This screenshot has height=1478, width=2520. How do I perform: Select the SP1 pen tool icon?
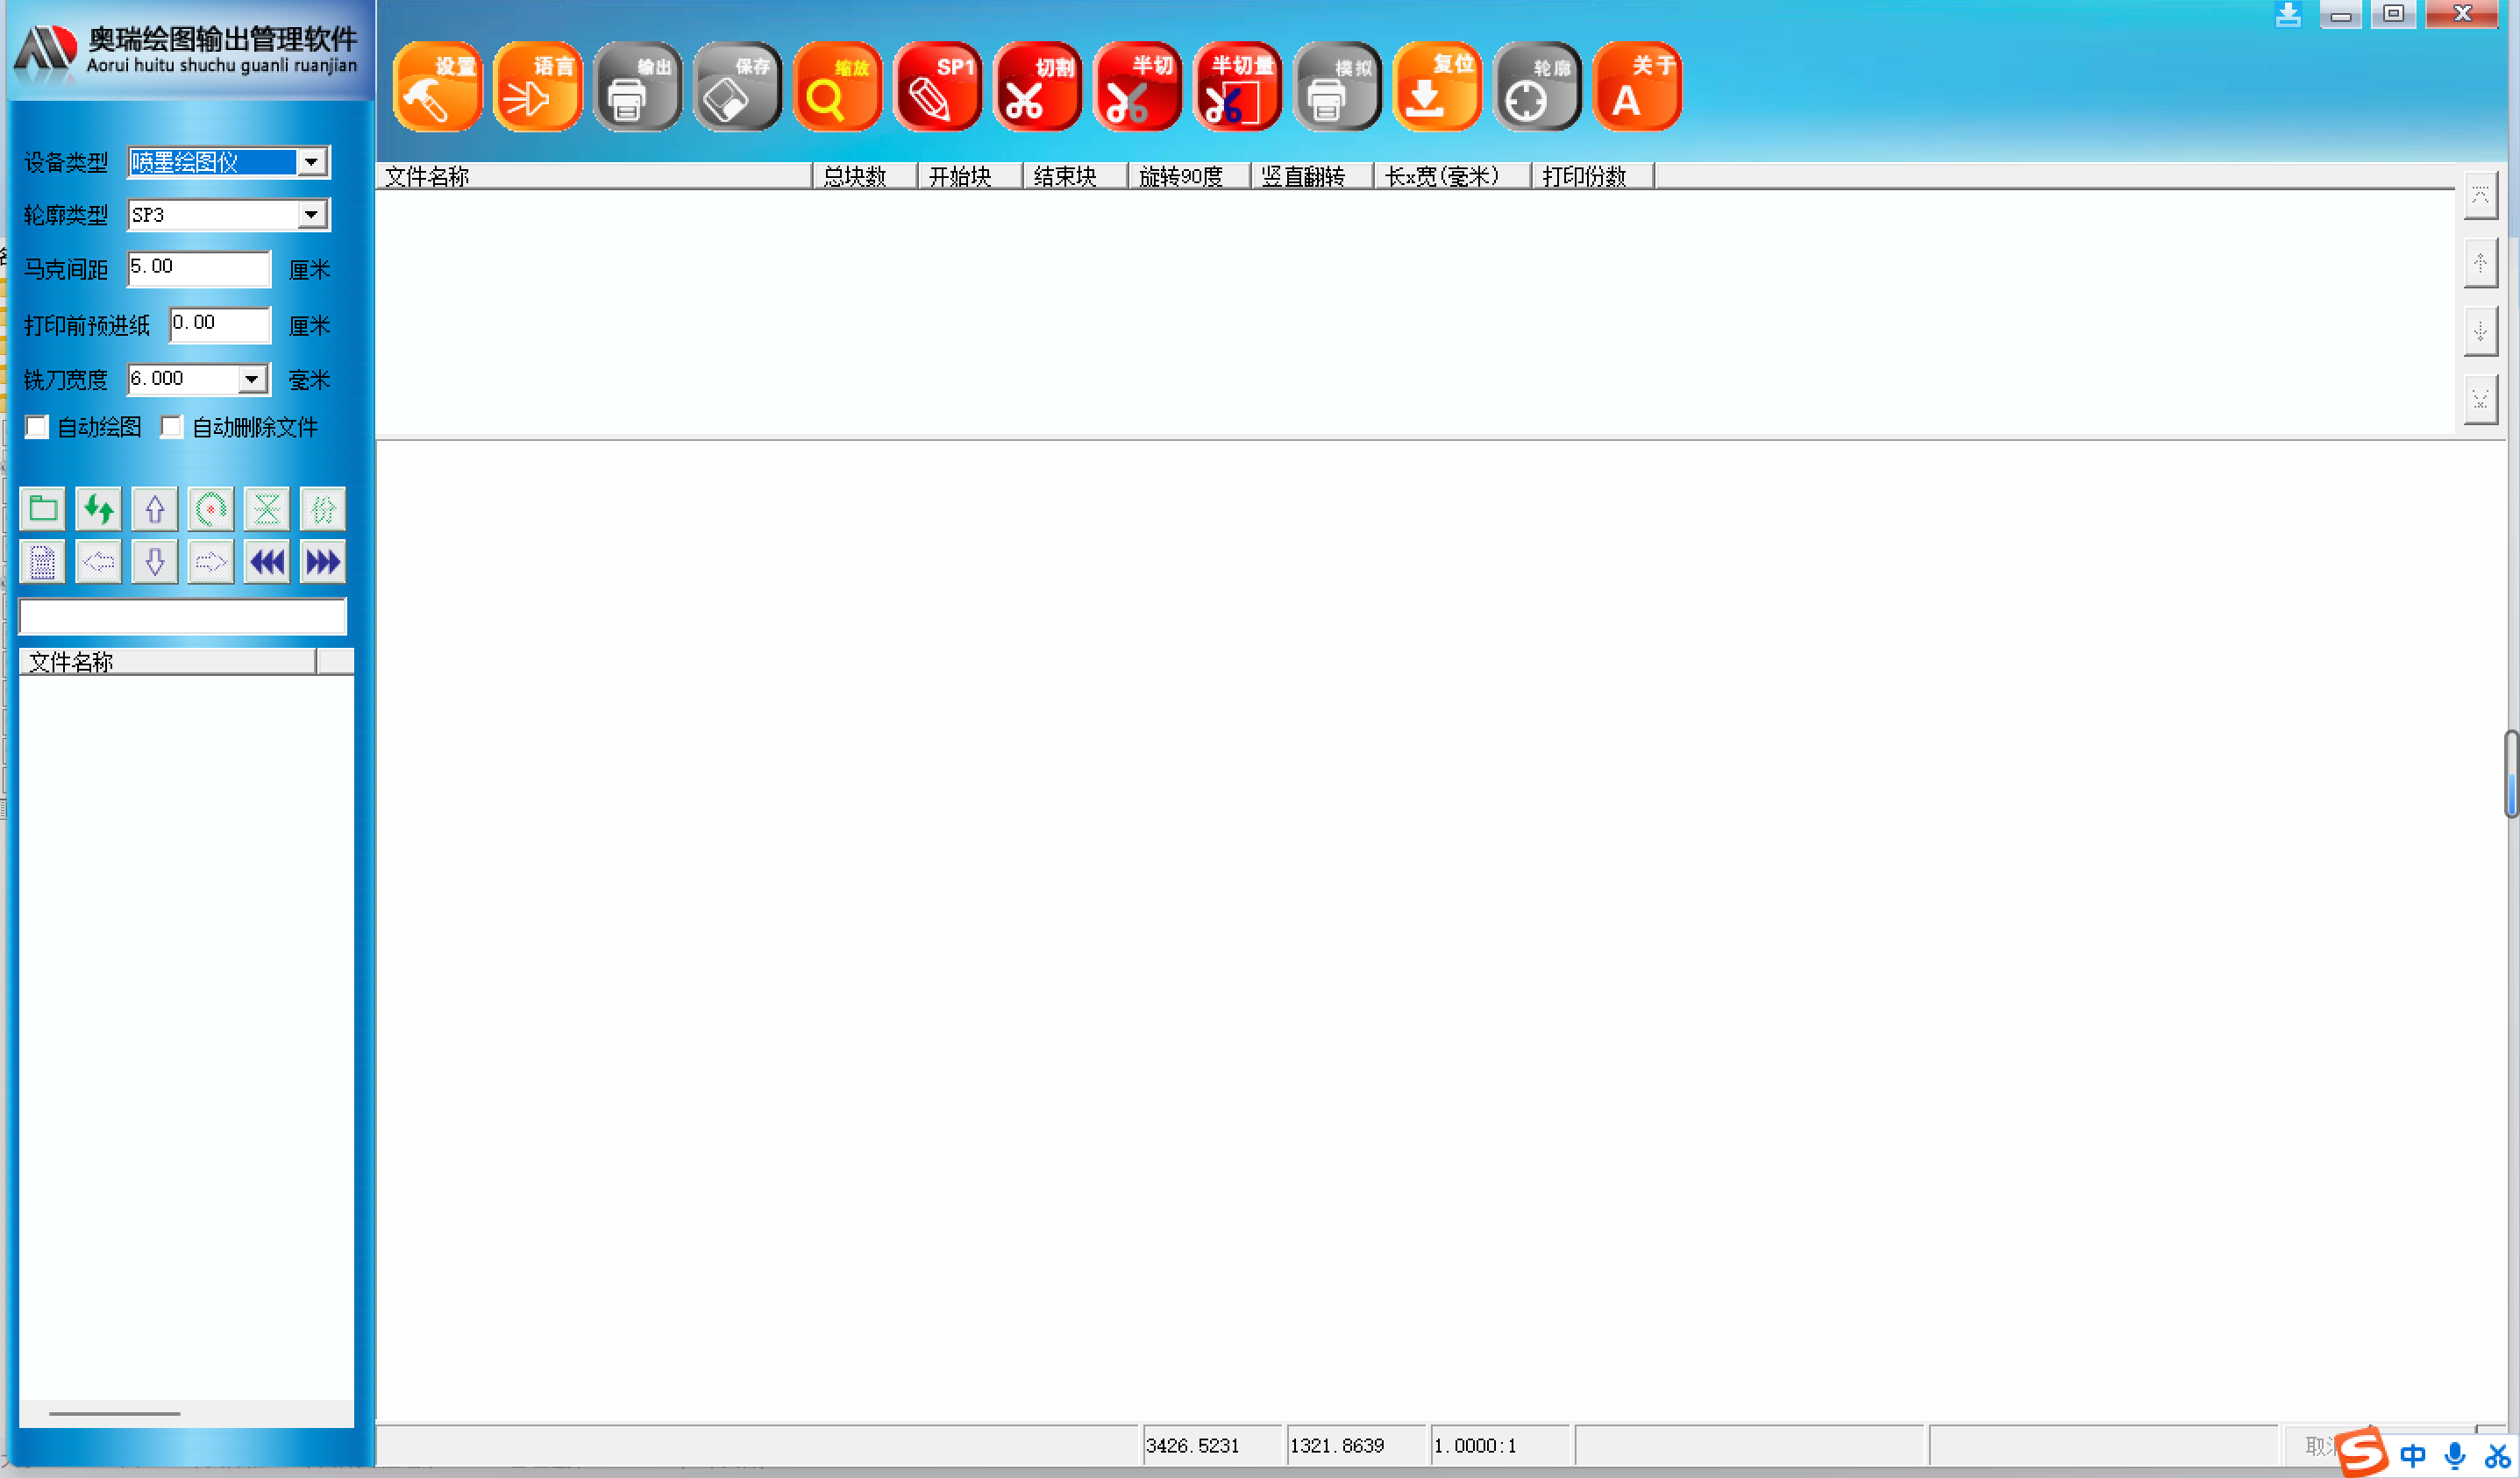point(937,87)
